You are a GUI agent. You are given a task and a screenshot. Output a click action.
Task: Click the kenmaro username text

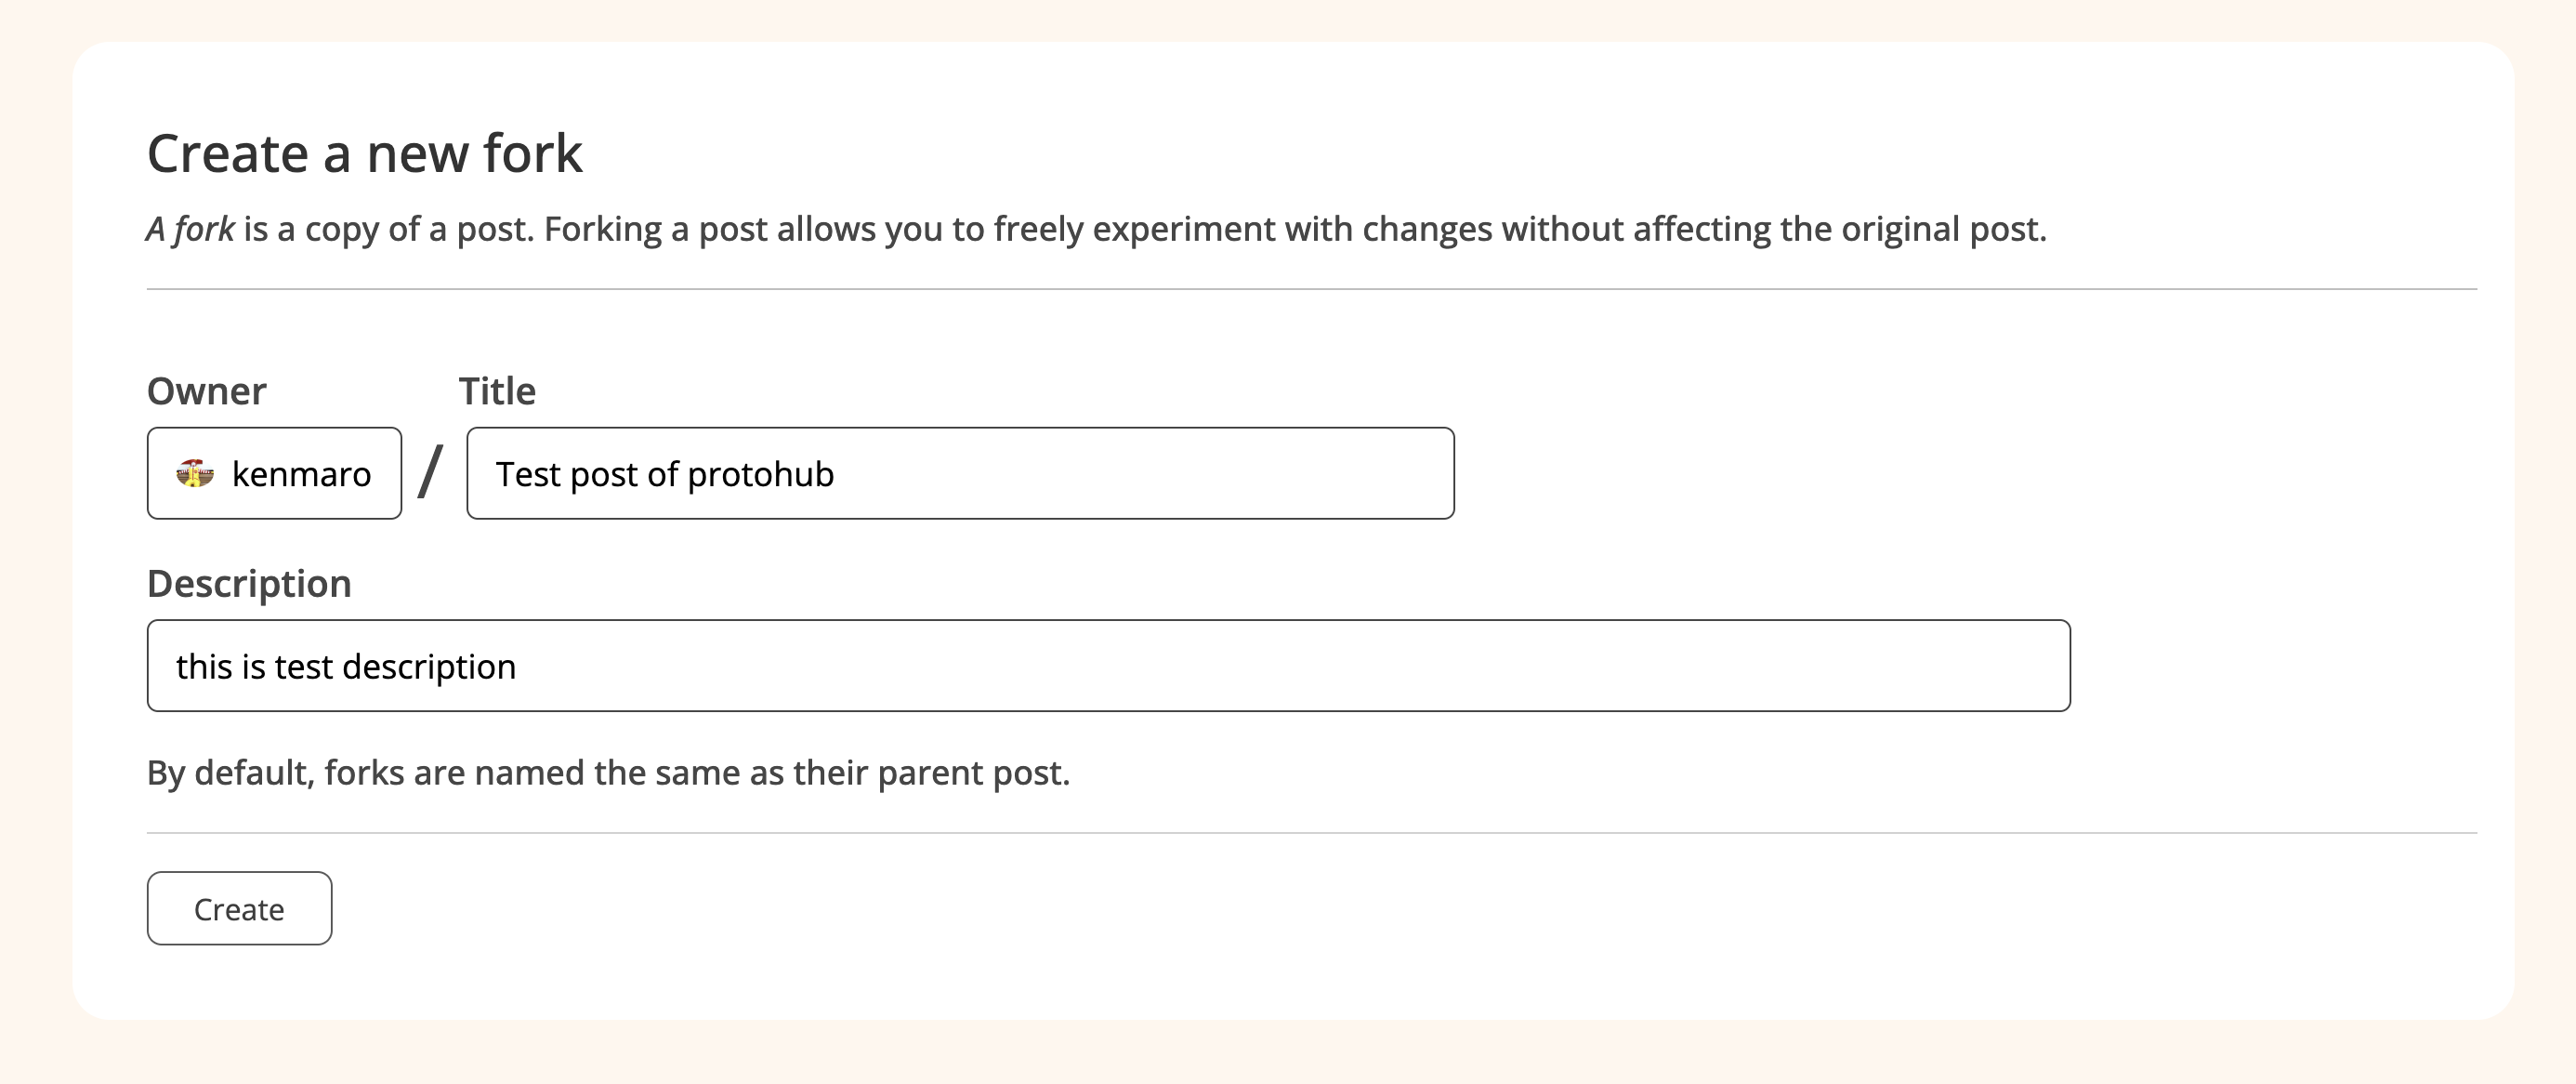click(301, 473)
